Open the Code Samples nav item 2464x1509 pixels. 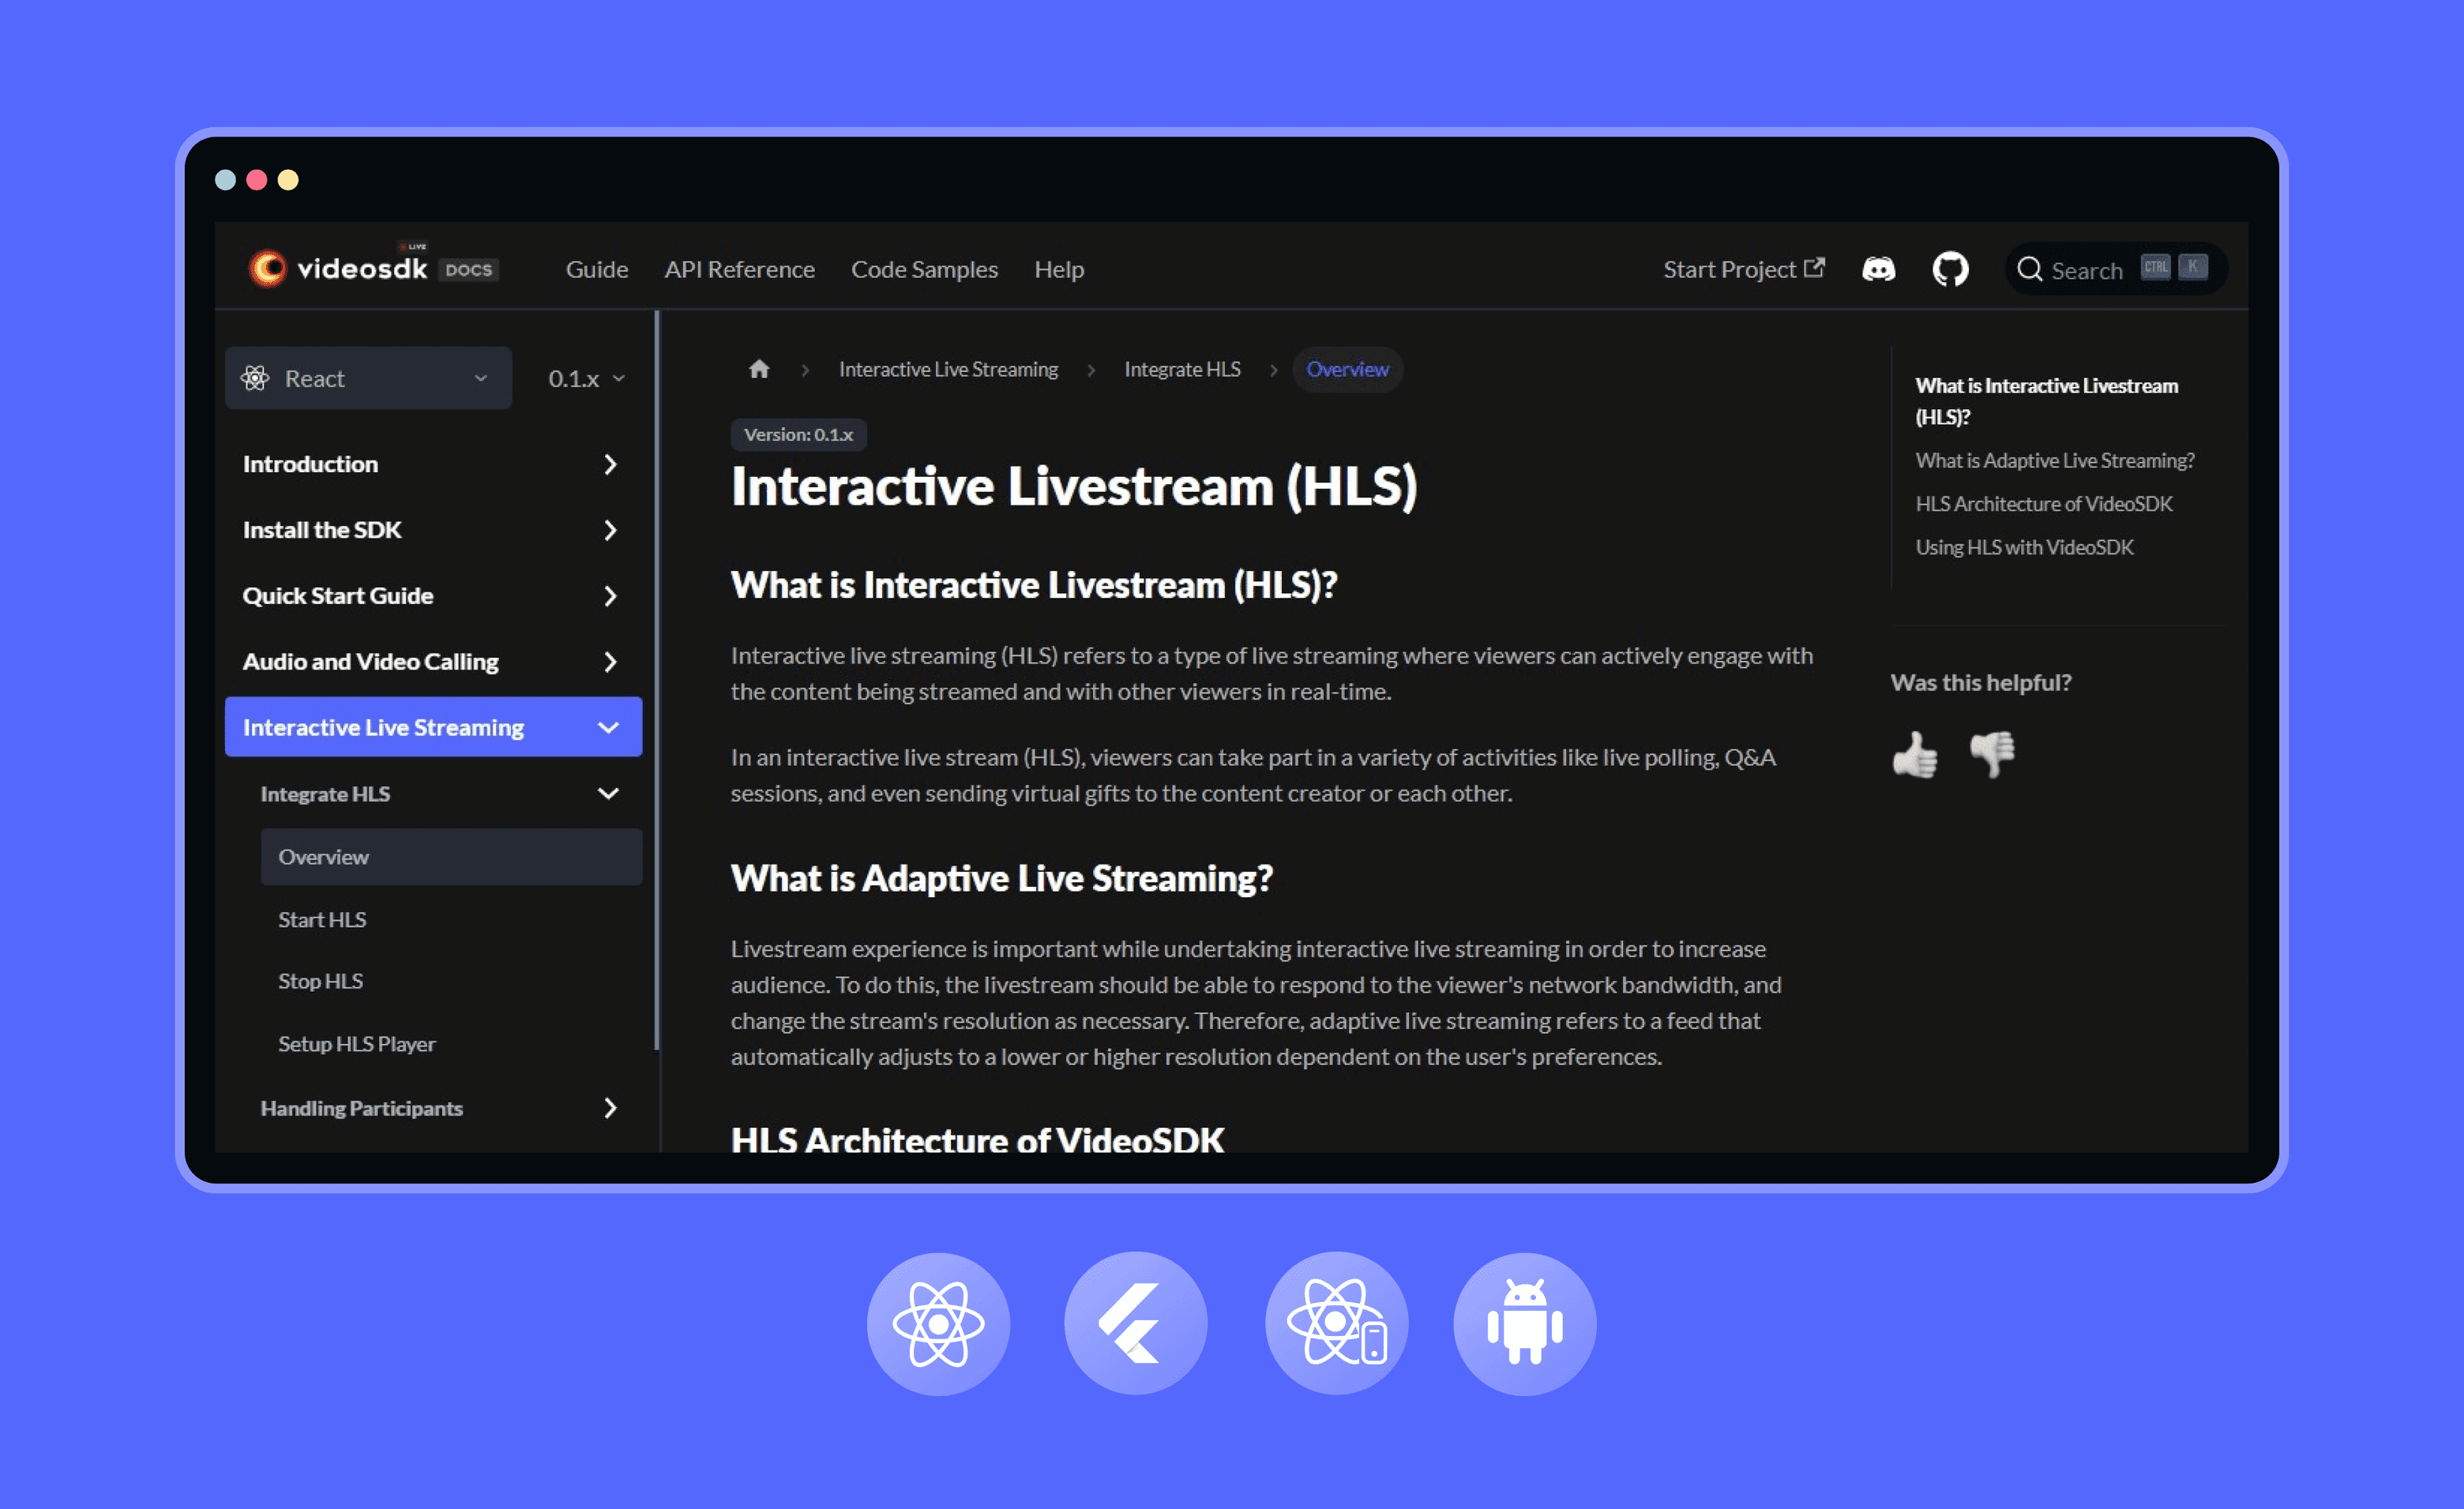[x=924, y=269]
